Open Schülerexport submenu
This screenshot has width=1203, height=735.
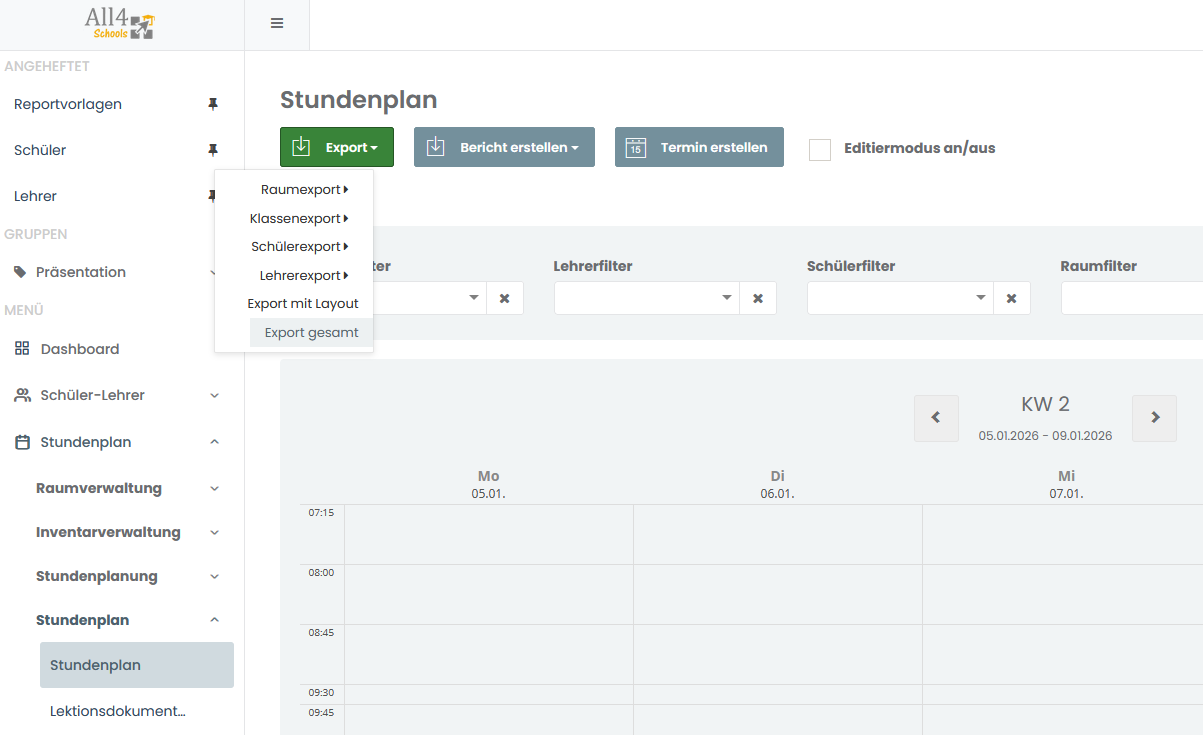point(300,246)
